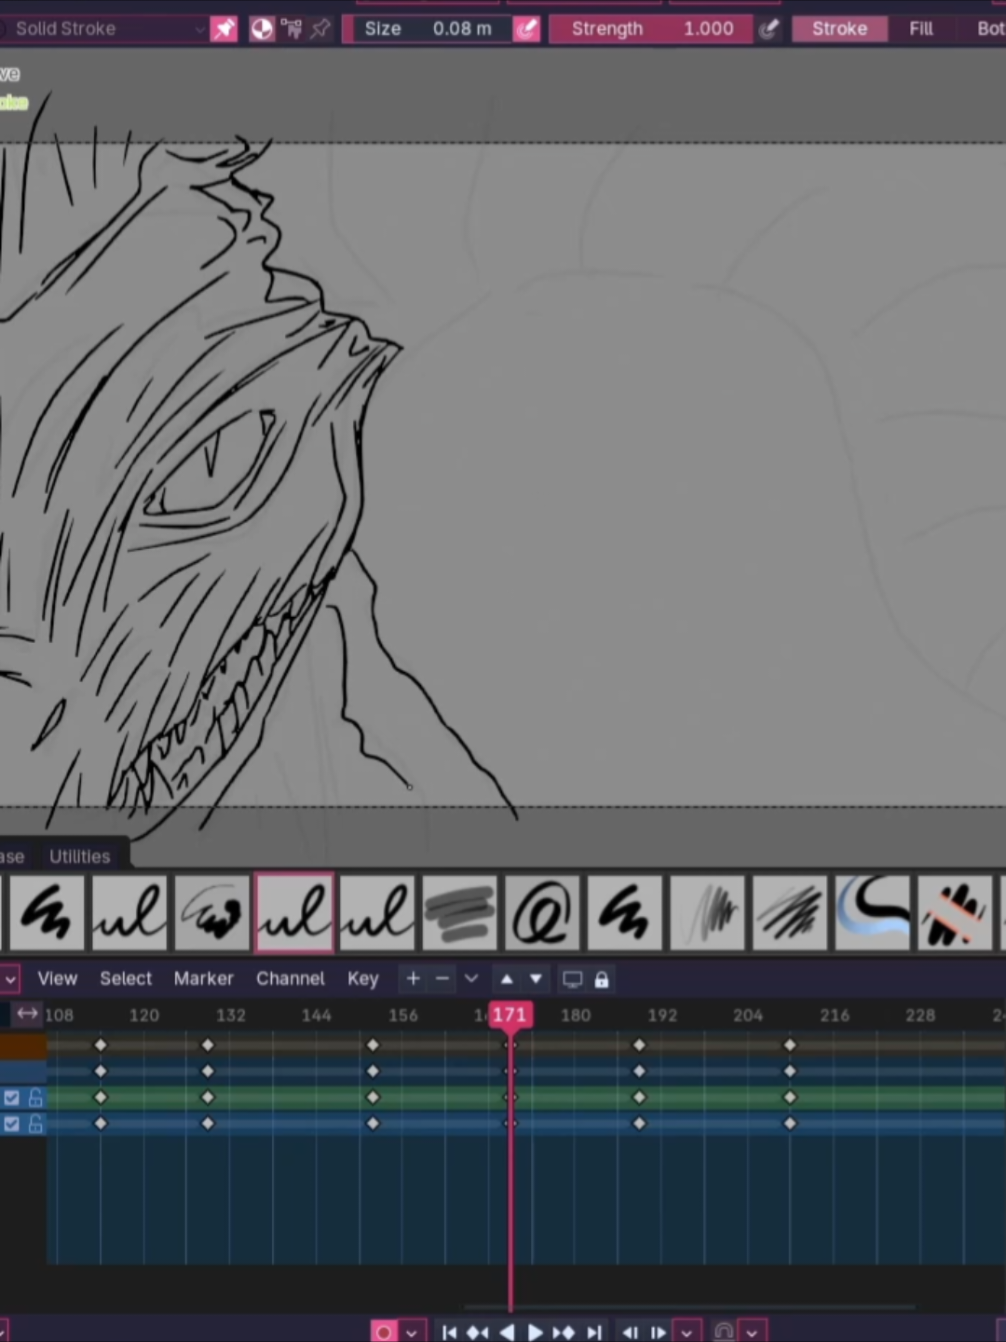Click the plus add layer button
The image size is (1006, 1342).
pos(413,979)
